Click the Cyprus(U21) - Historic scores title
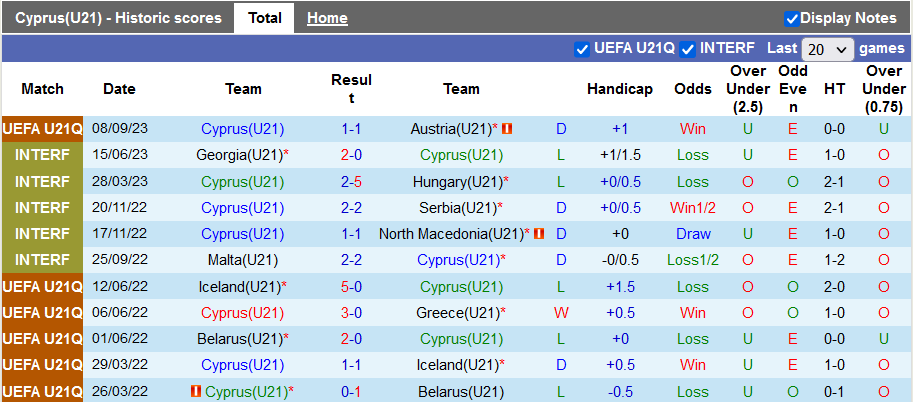The image size is (913, 402). (x=118, y=18)
